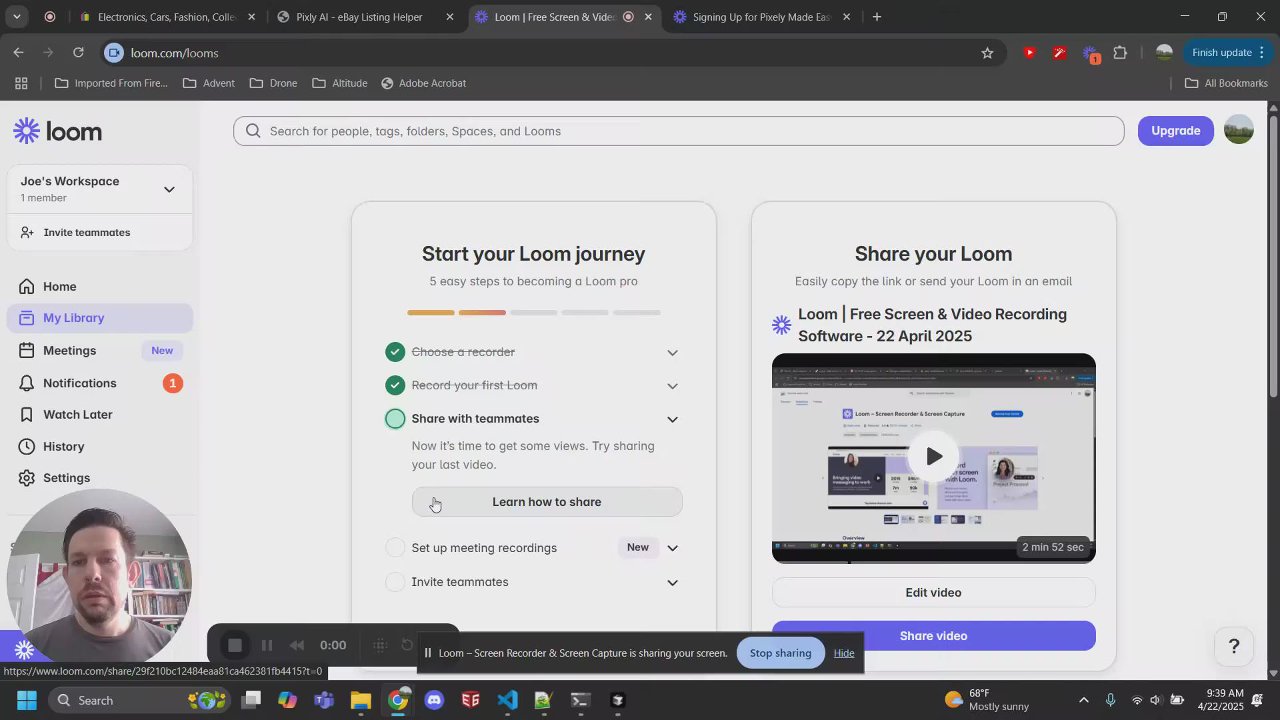Click the Loom icon below camera bubble
Viewport: 1280px width, 720px height.
[24, 650]
